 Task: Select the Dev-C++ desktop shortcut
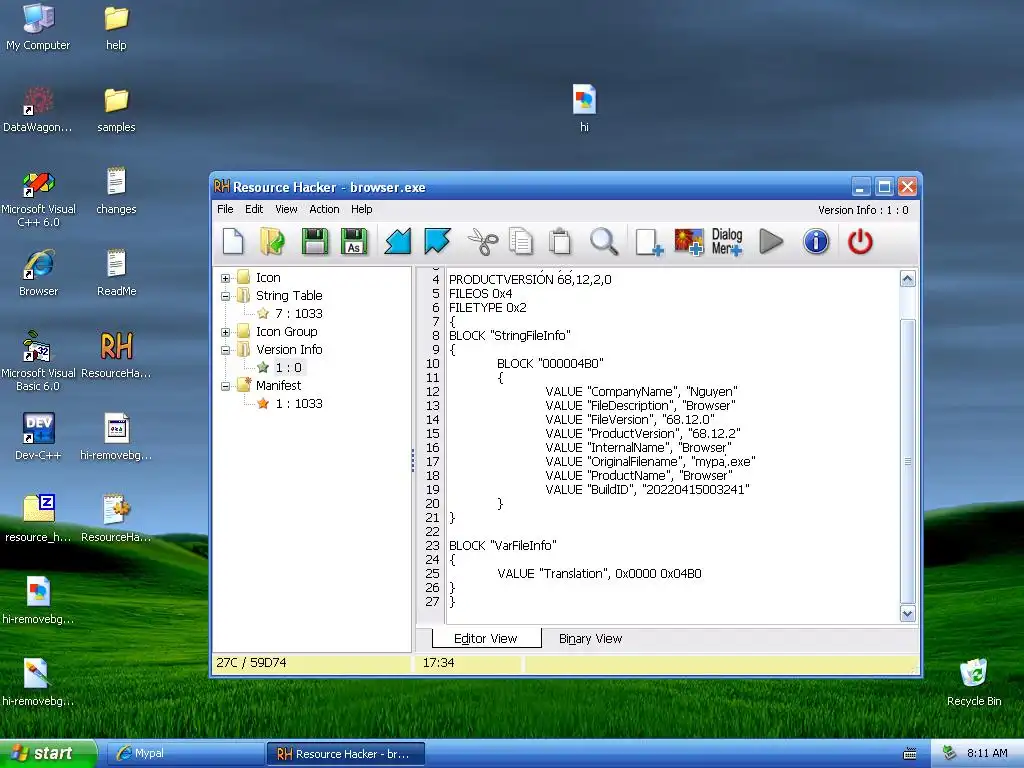tap(38, 436)
